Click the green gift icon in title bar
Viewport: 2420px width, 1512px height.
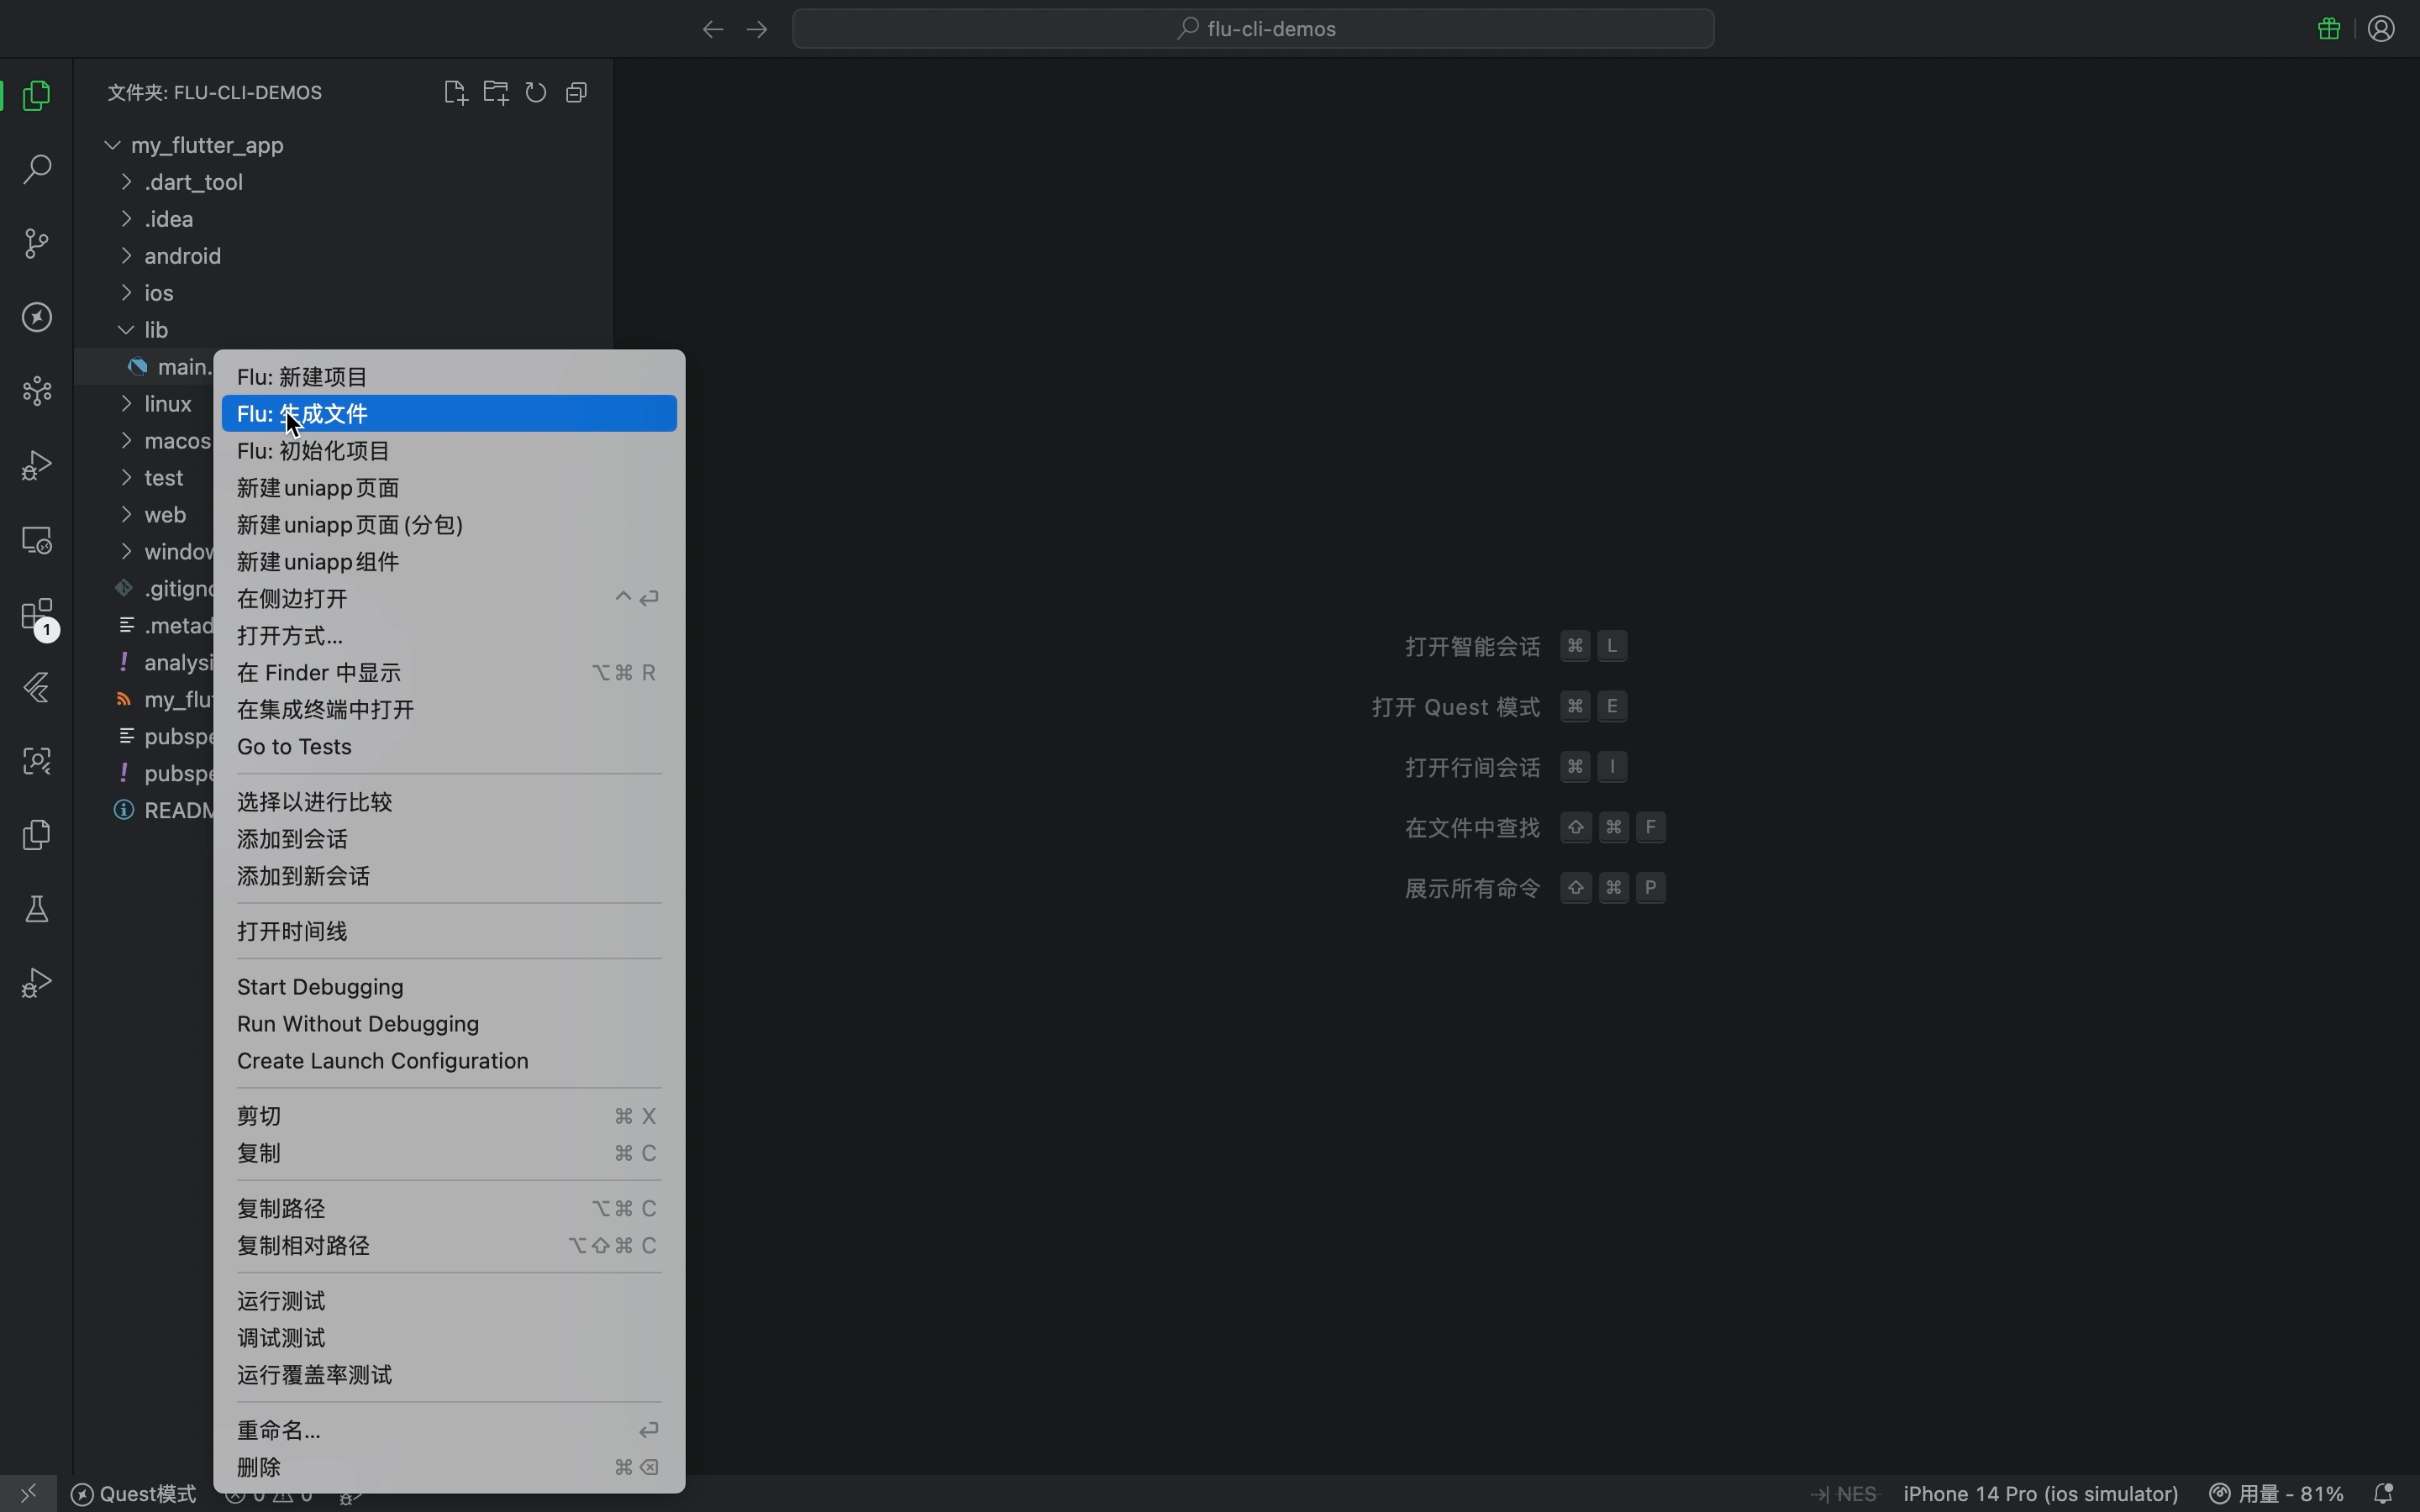[x=2328, y=29]
